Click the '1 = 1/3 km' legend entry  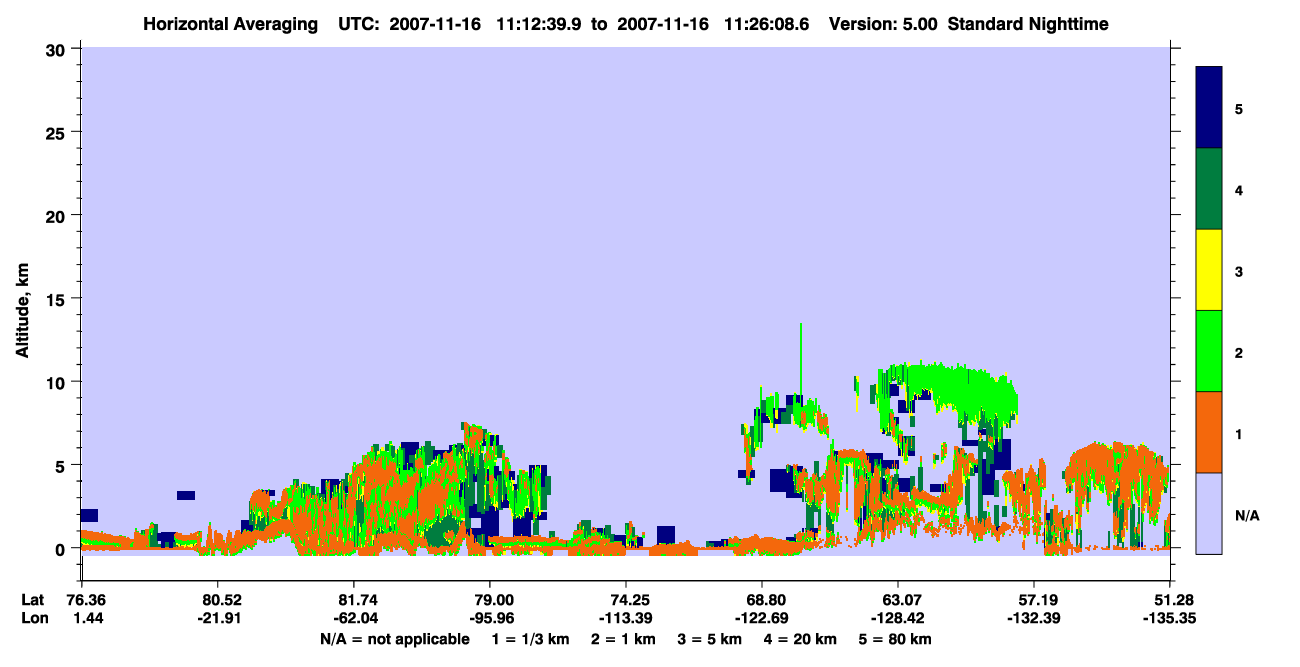pos(531,639)
